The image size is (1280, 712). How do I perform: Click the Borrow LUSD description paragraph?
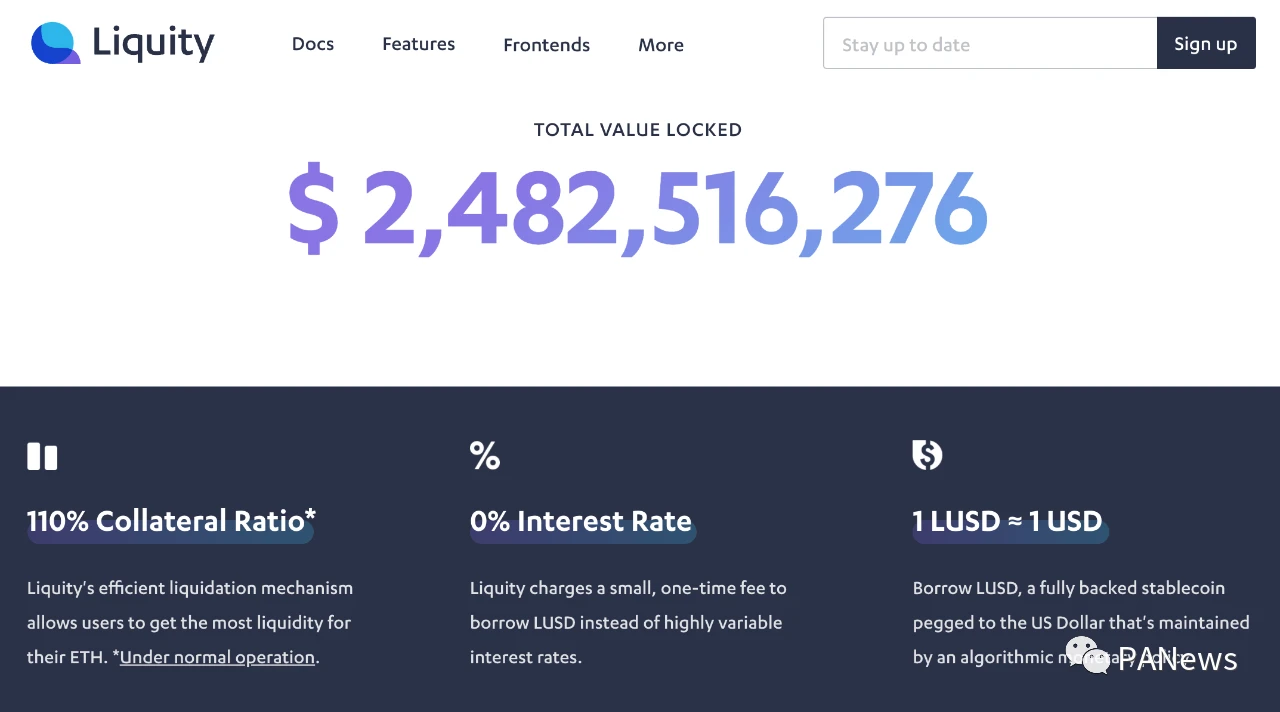1081,622
